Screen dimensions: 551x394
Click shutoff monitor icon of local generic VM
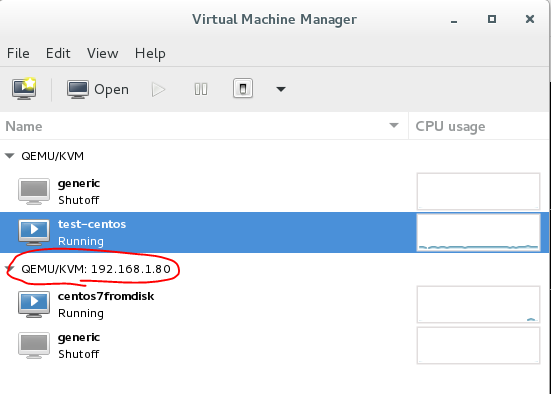pos(34,192)
